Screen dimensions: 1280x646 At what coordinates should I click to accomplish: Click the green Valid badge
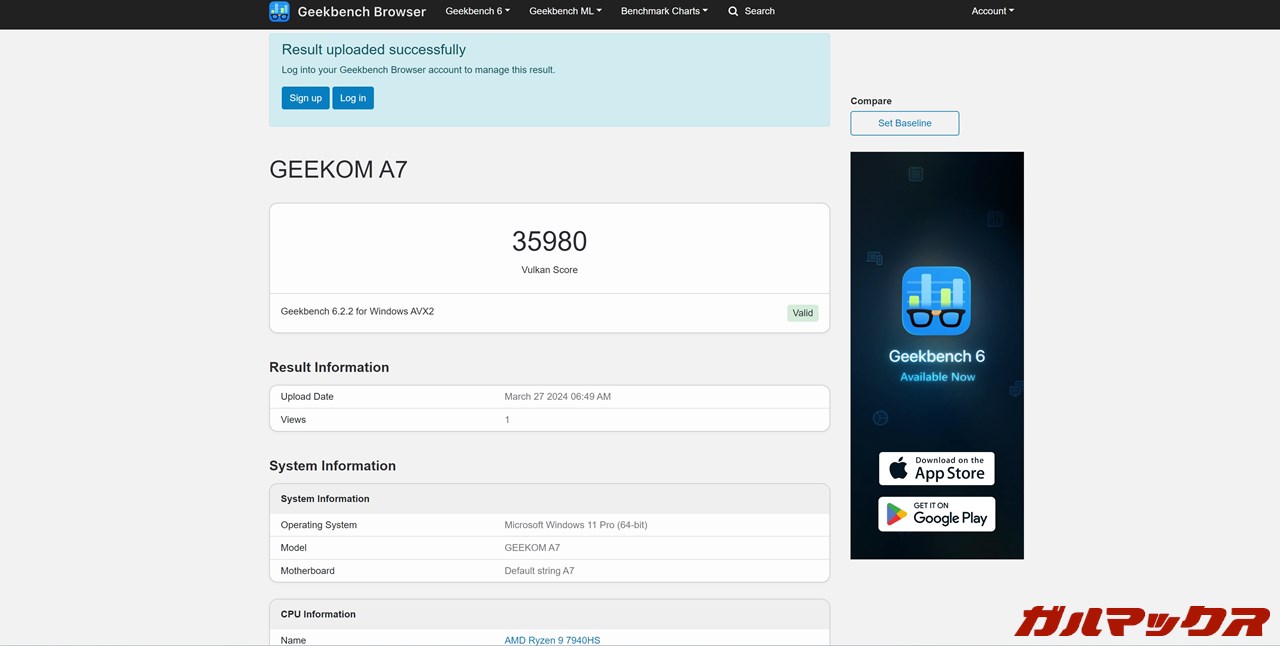(x=802, y=312)
